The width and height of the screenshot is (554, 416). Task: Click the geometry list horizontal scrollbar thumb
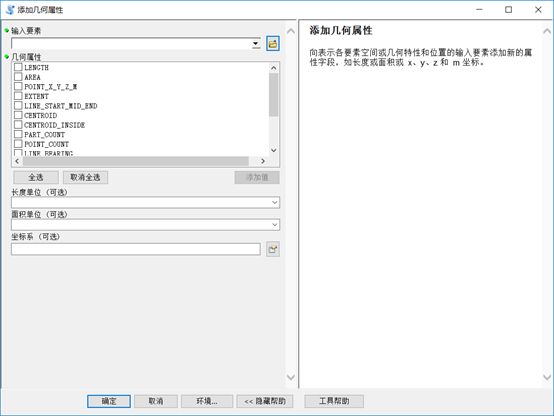pyautogui.click(x=136, y=161)
